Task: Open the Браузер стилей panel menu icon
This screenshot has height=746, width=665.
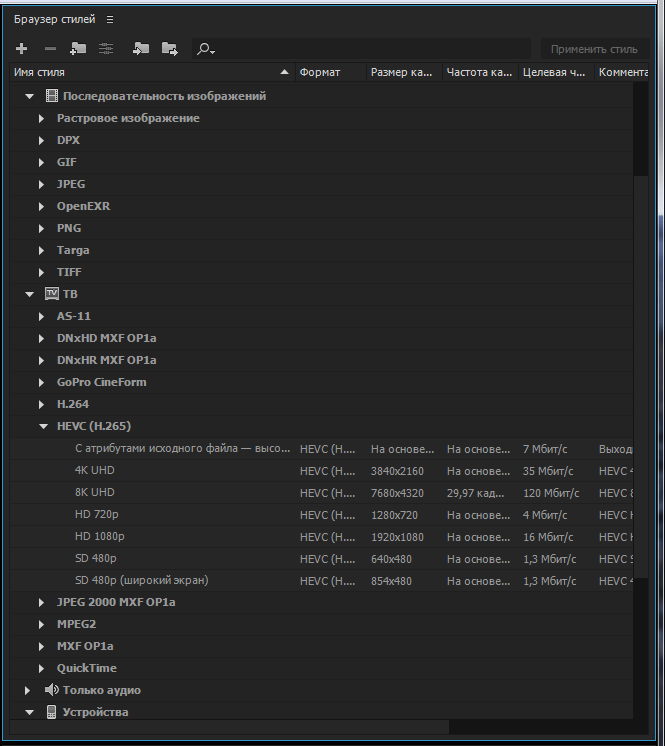Action: click(x=110, y=20)
